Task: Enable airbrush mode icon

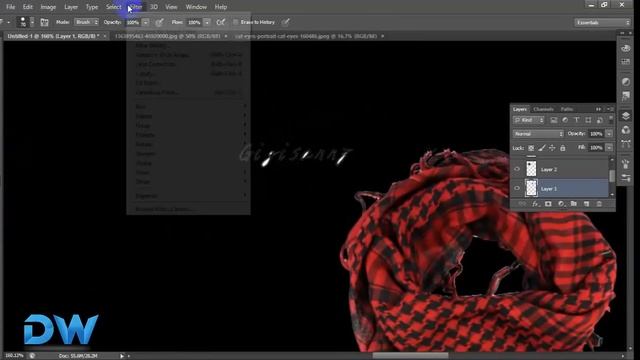Action: 220,22
